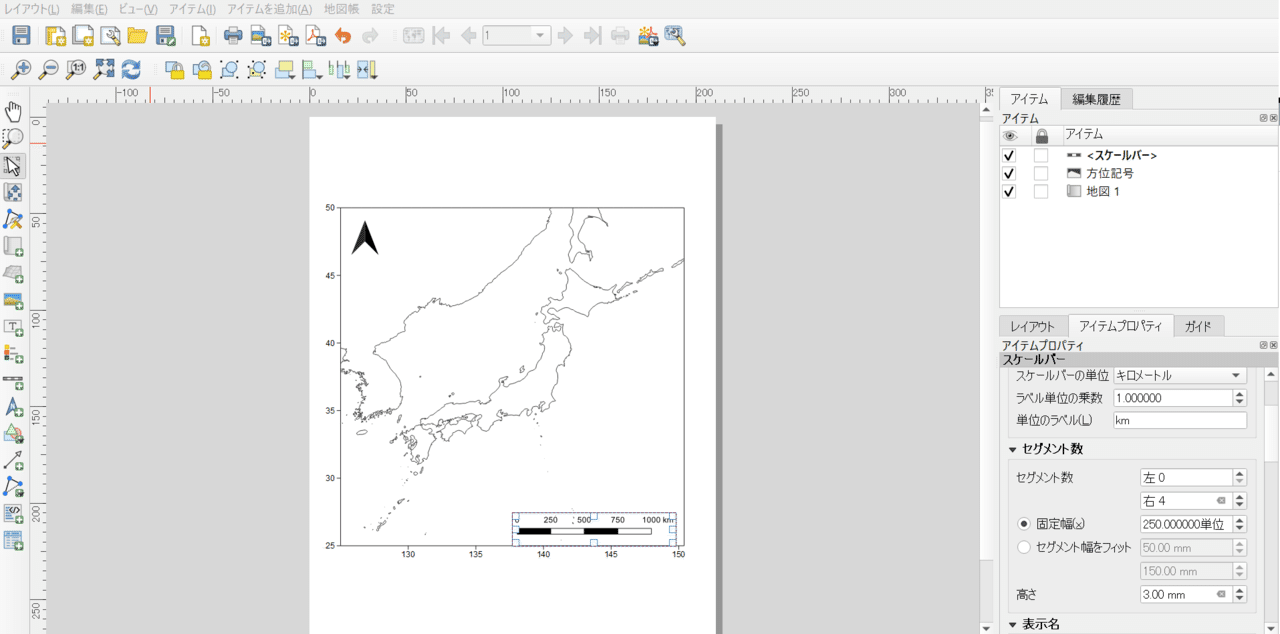Viewport: 1280px width, 634px height.
Task: Activate the Select/Move Item tool
Action: coord(13,166)
